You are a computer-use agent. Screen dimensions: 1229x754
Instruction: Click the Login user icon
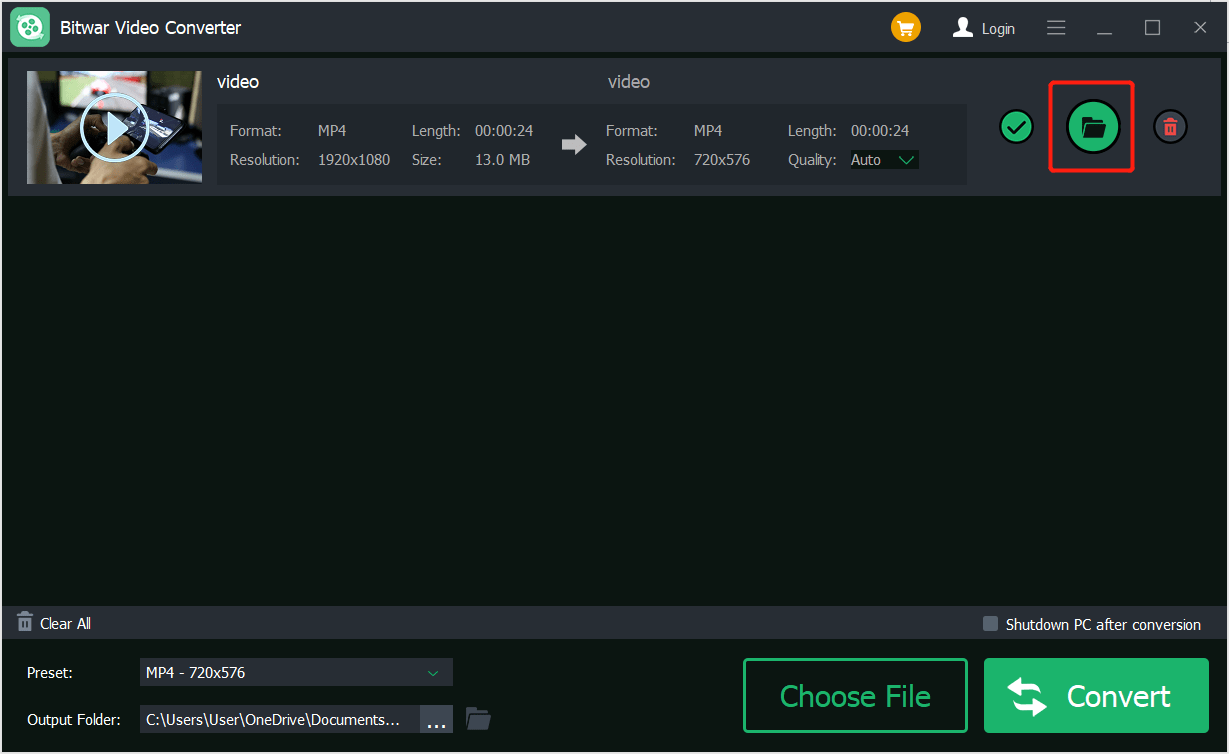click(963, 28)
